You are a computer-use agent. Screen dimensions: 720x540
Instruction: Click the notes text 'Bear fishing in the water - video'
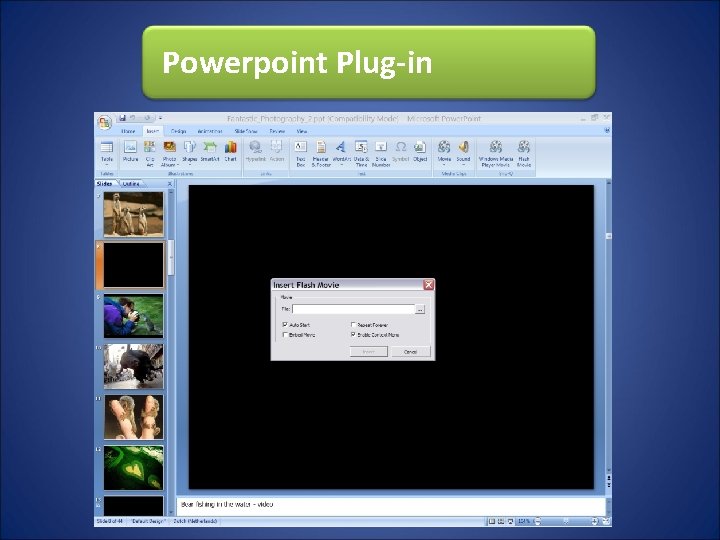click(227, 504)
